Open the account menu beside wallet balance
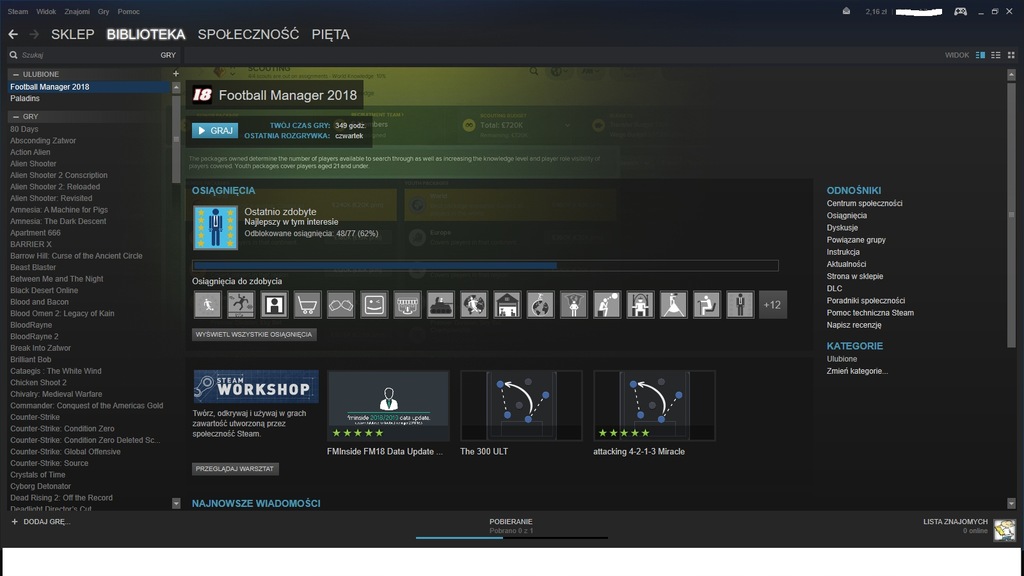The height and width of the screenshot is (576, 1024). pyautogui.click(x=918, y=12)
